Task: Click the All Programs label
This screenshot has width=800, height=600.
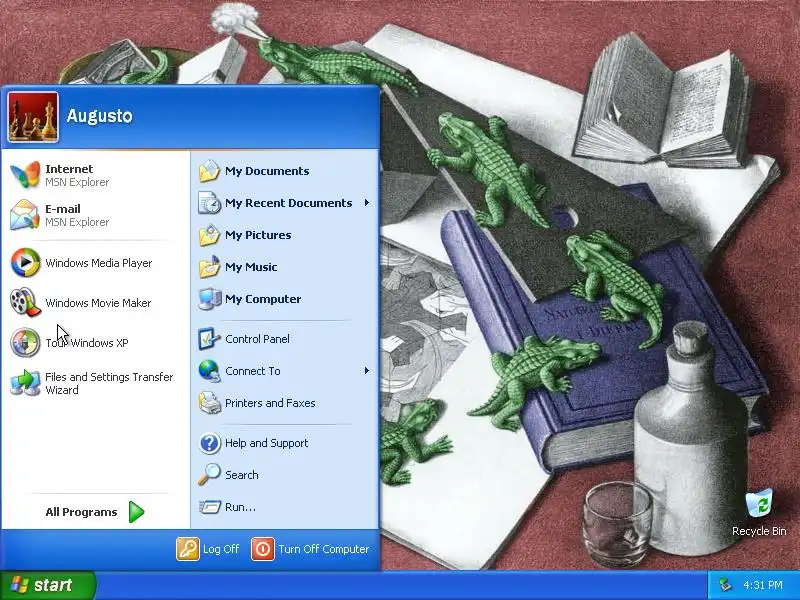Action: 81,512
